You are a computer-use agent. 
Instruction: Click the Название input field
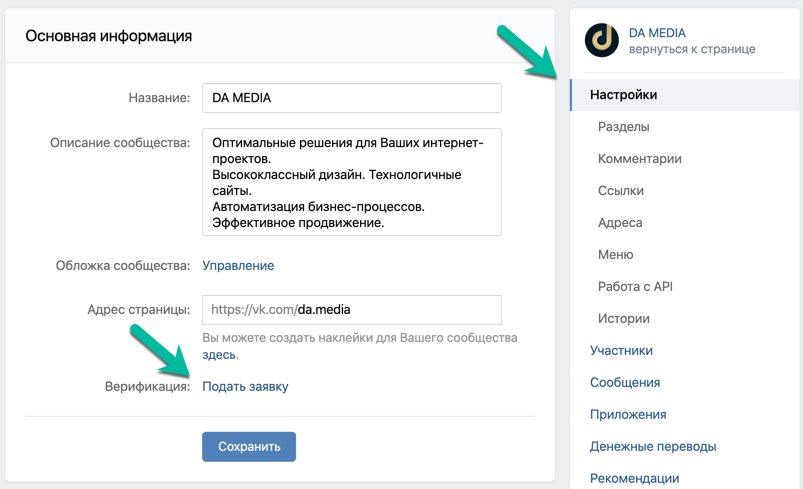(x=352, y=98)
